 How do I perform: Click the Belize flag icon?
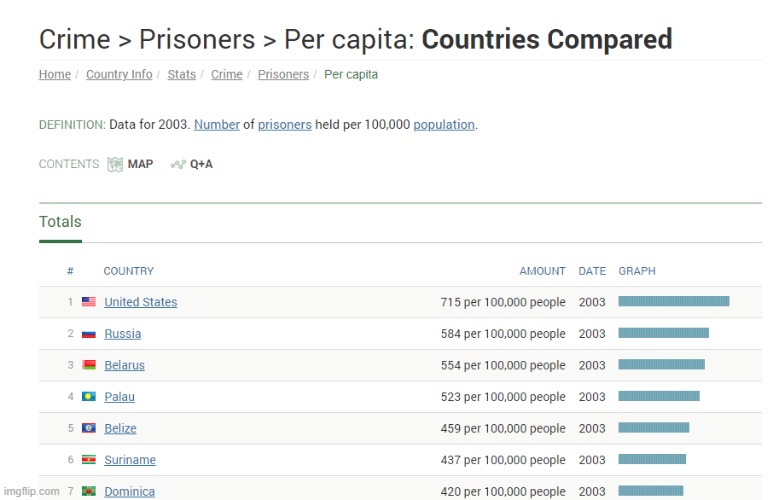click(89, 428)
